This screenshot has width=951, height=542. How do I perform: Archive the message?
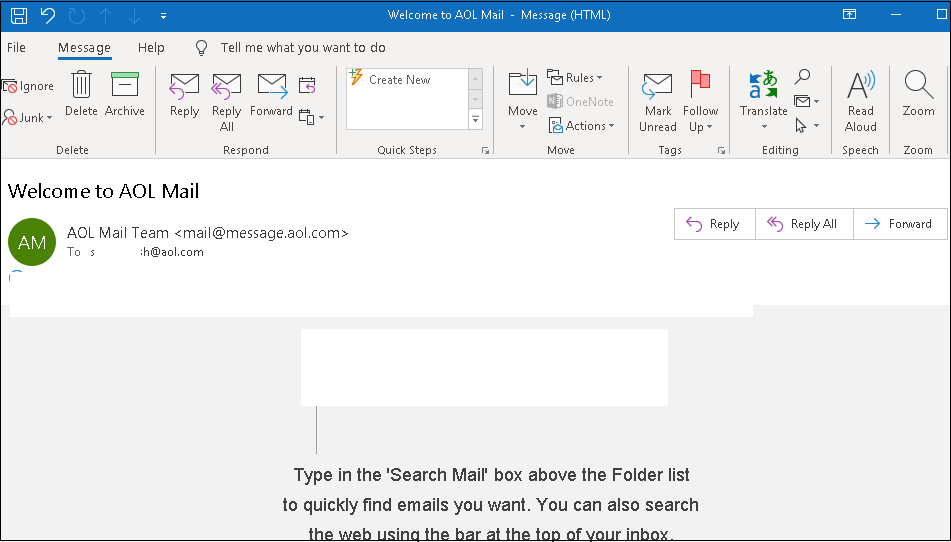[124, 94]
